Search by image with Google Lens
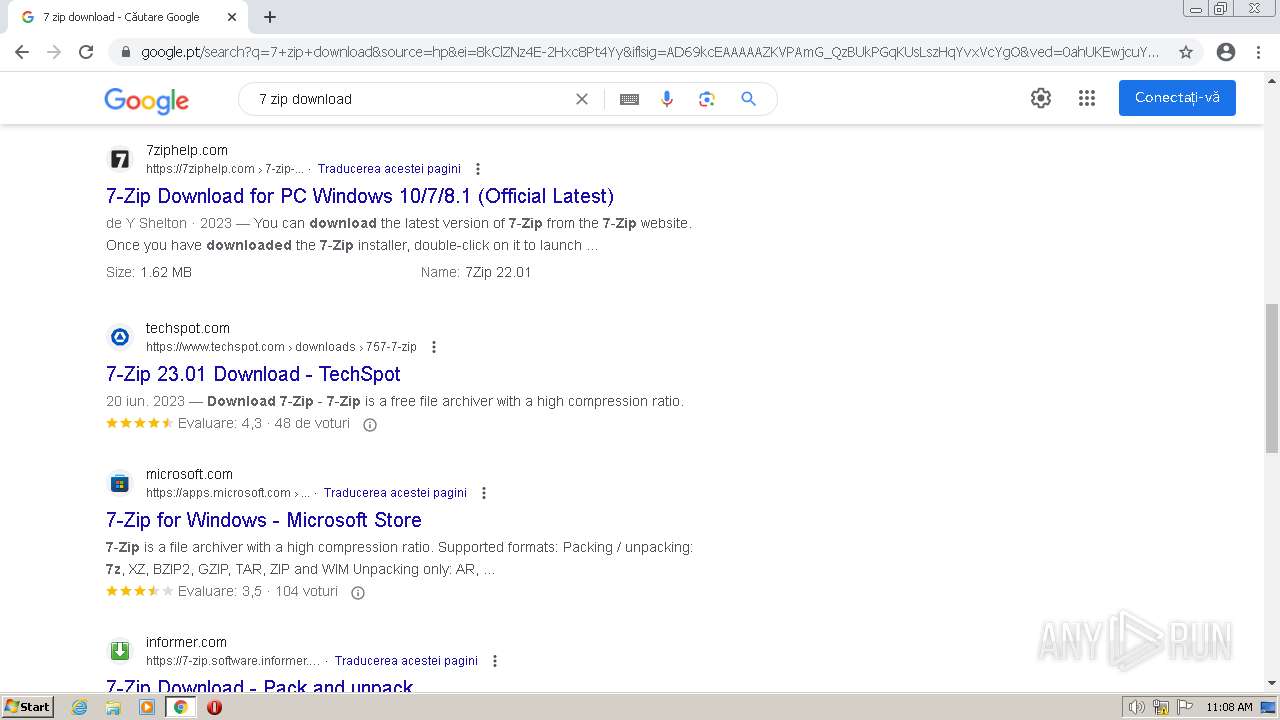1280x720 pixels. 707,99
